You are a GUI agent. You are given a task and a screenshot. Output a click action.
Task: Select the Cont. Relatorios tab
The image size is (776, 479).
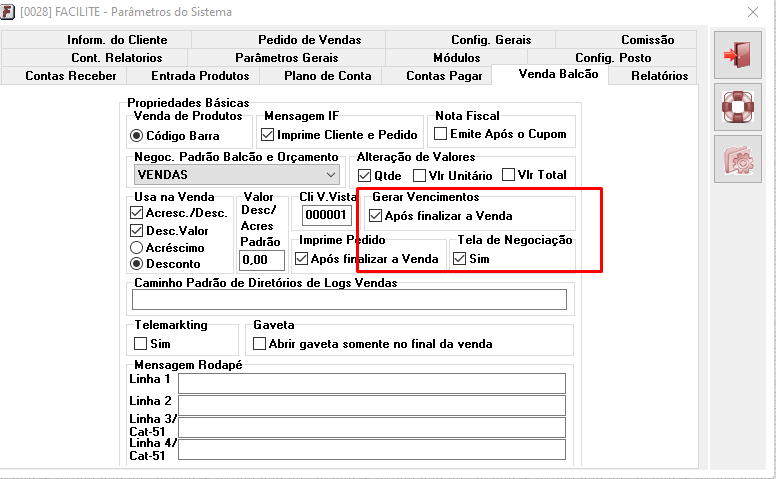tap(95, 57)
